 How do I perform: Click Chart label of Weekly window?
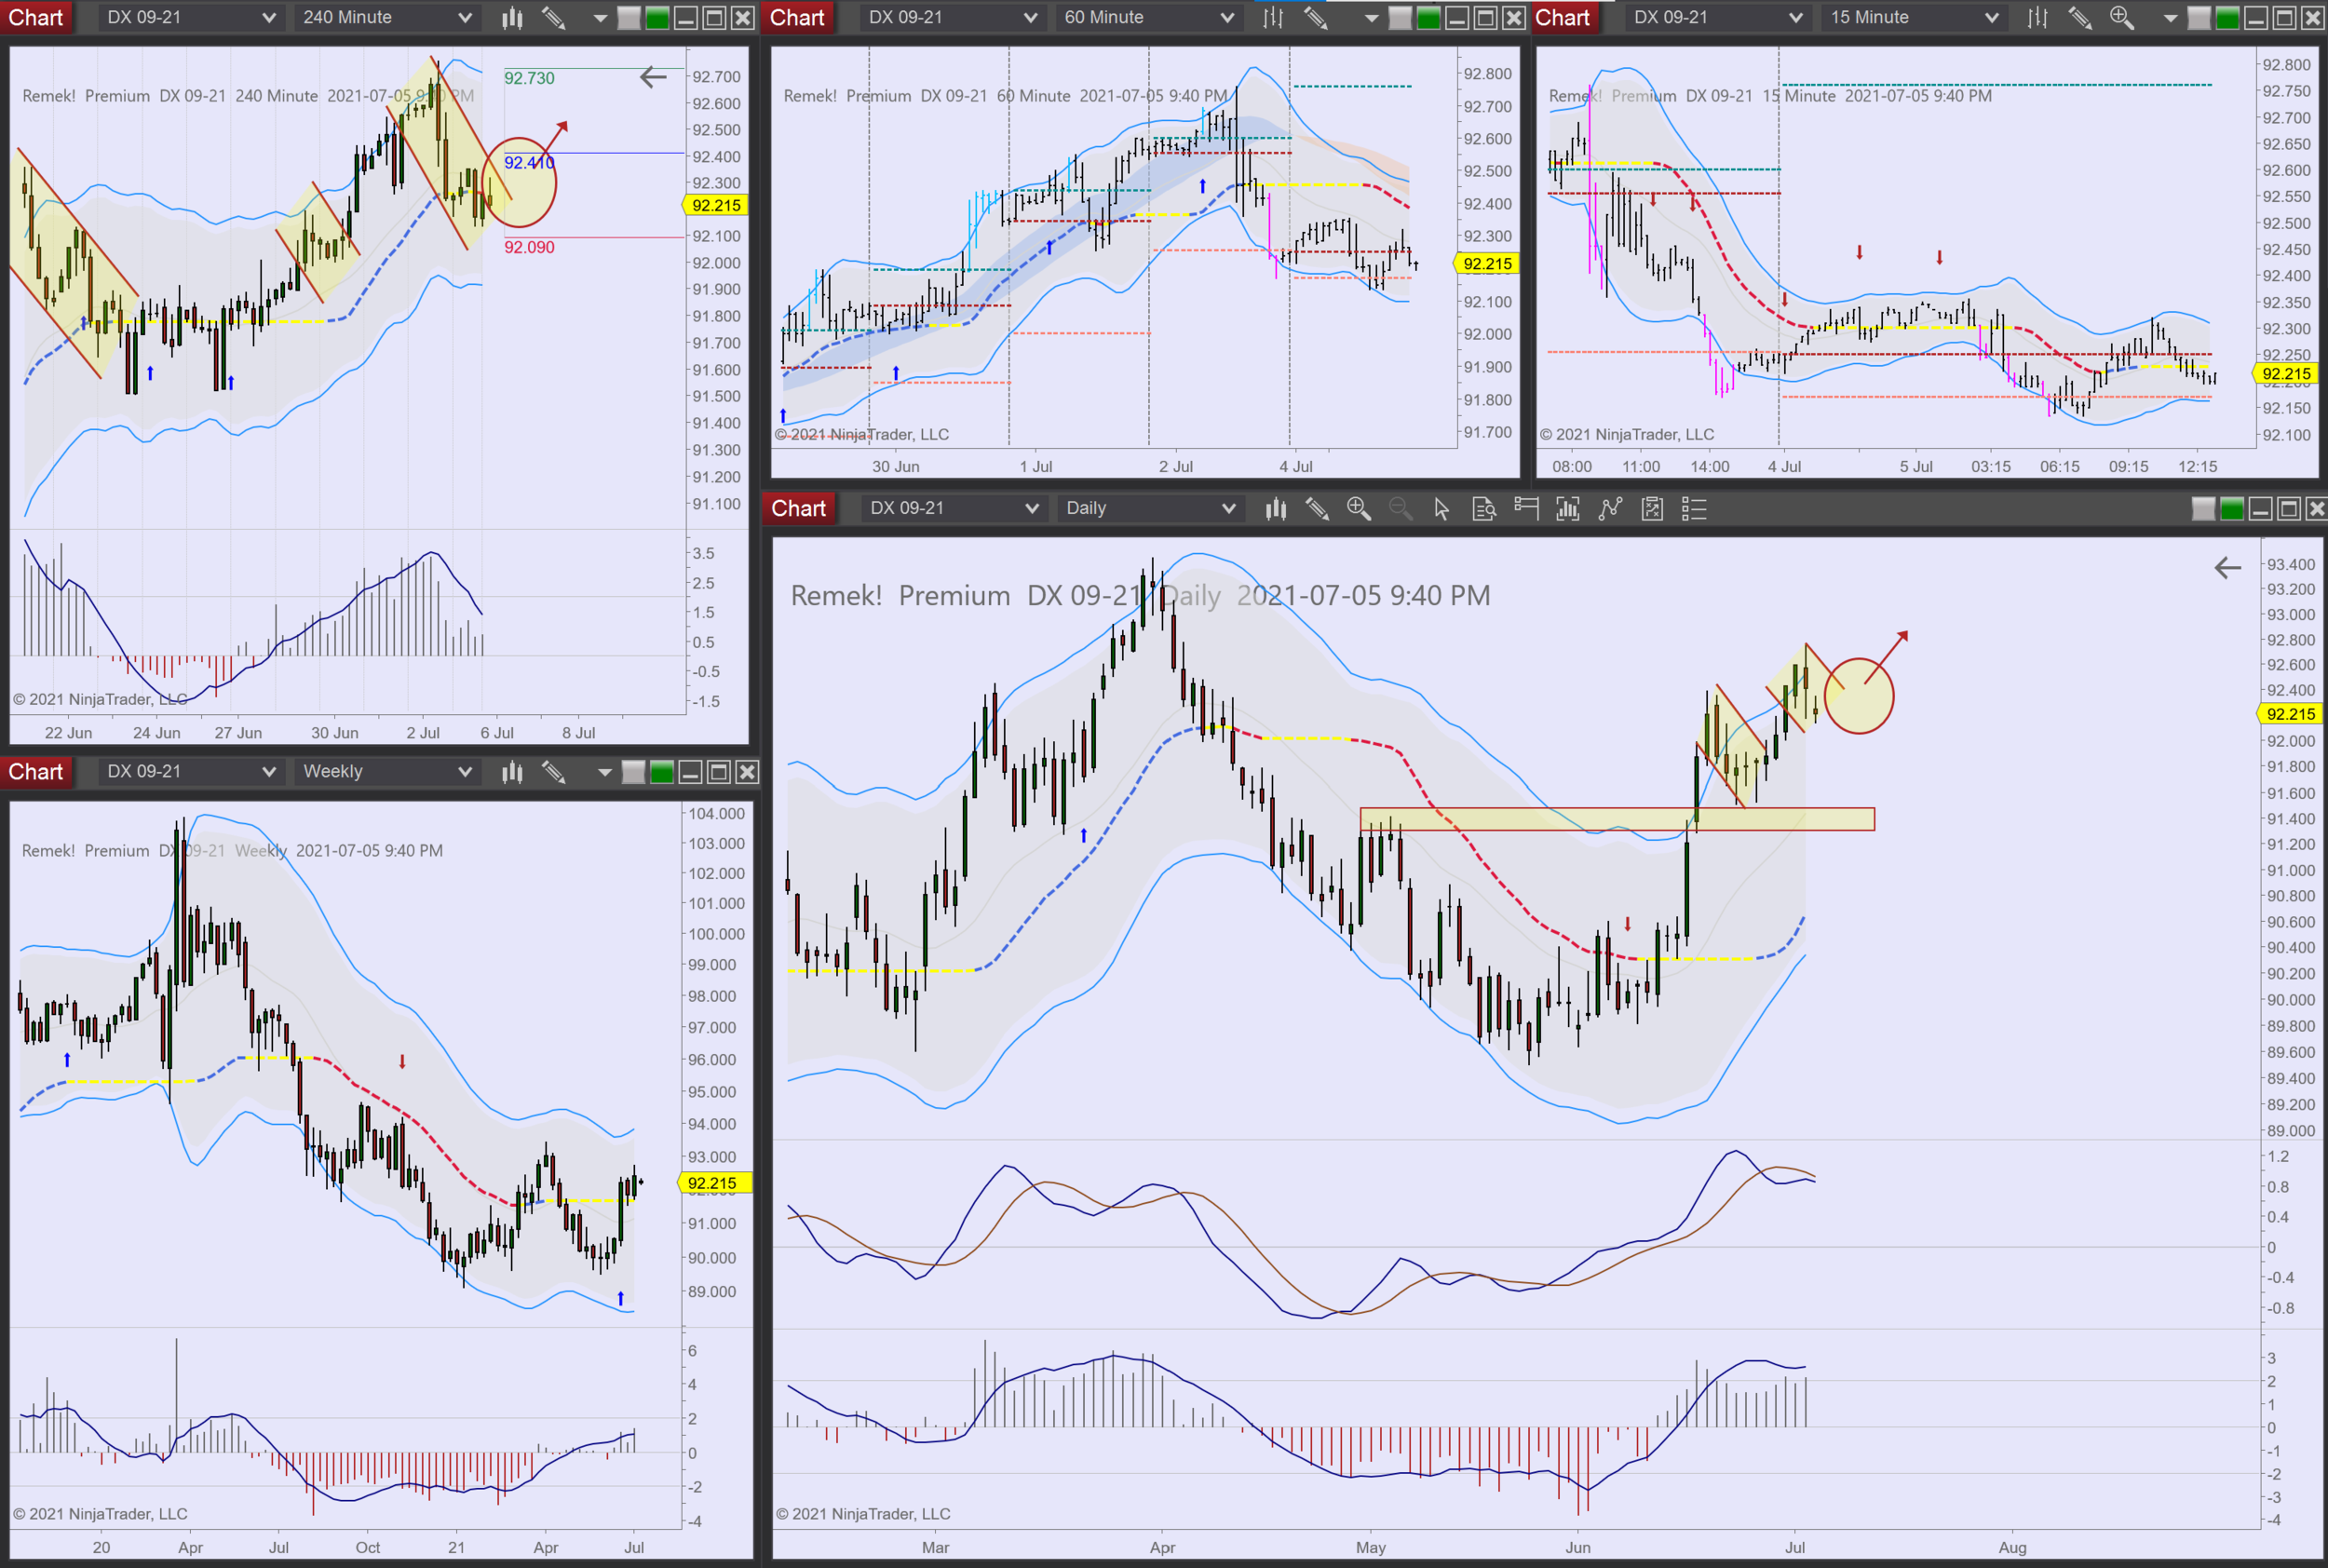click(x=36, y=771)
